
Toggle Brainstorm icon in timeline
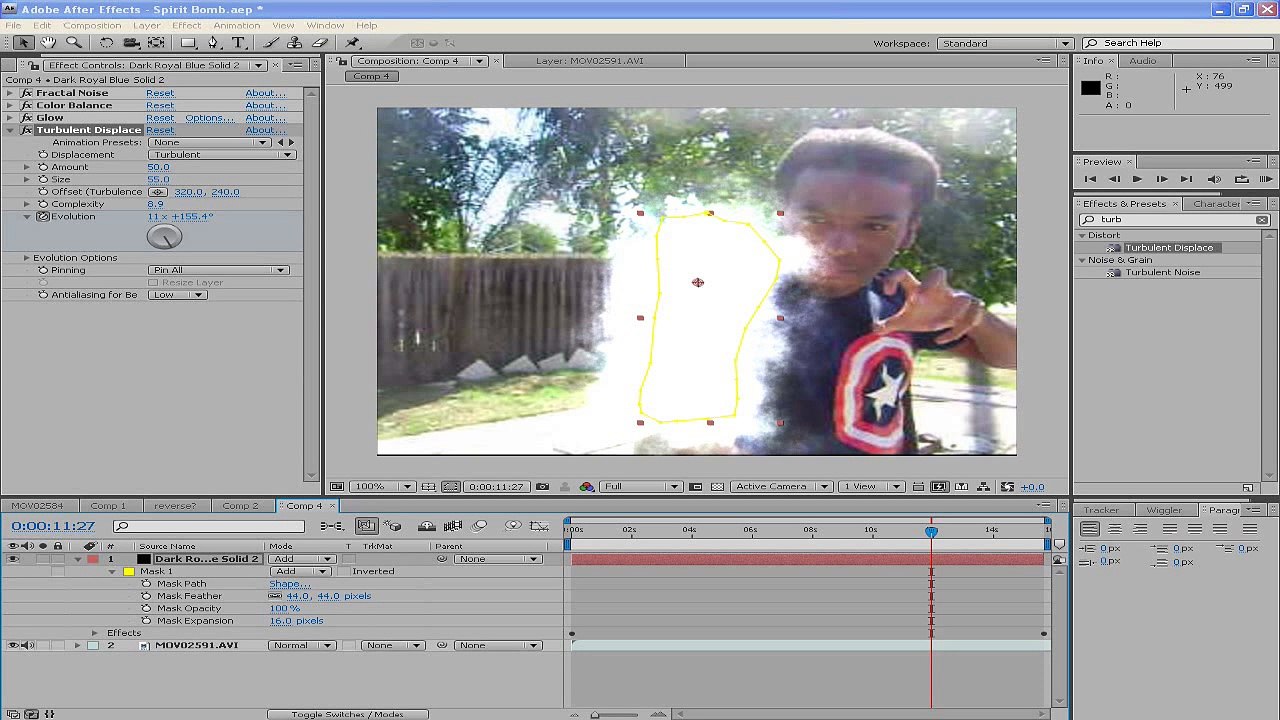(513, 526)
